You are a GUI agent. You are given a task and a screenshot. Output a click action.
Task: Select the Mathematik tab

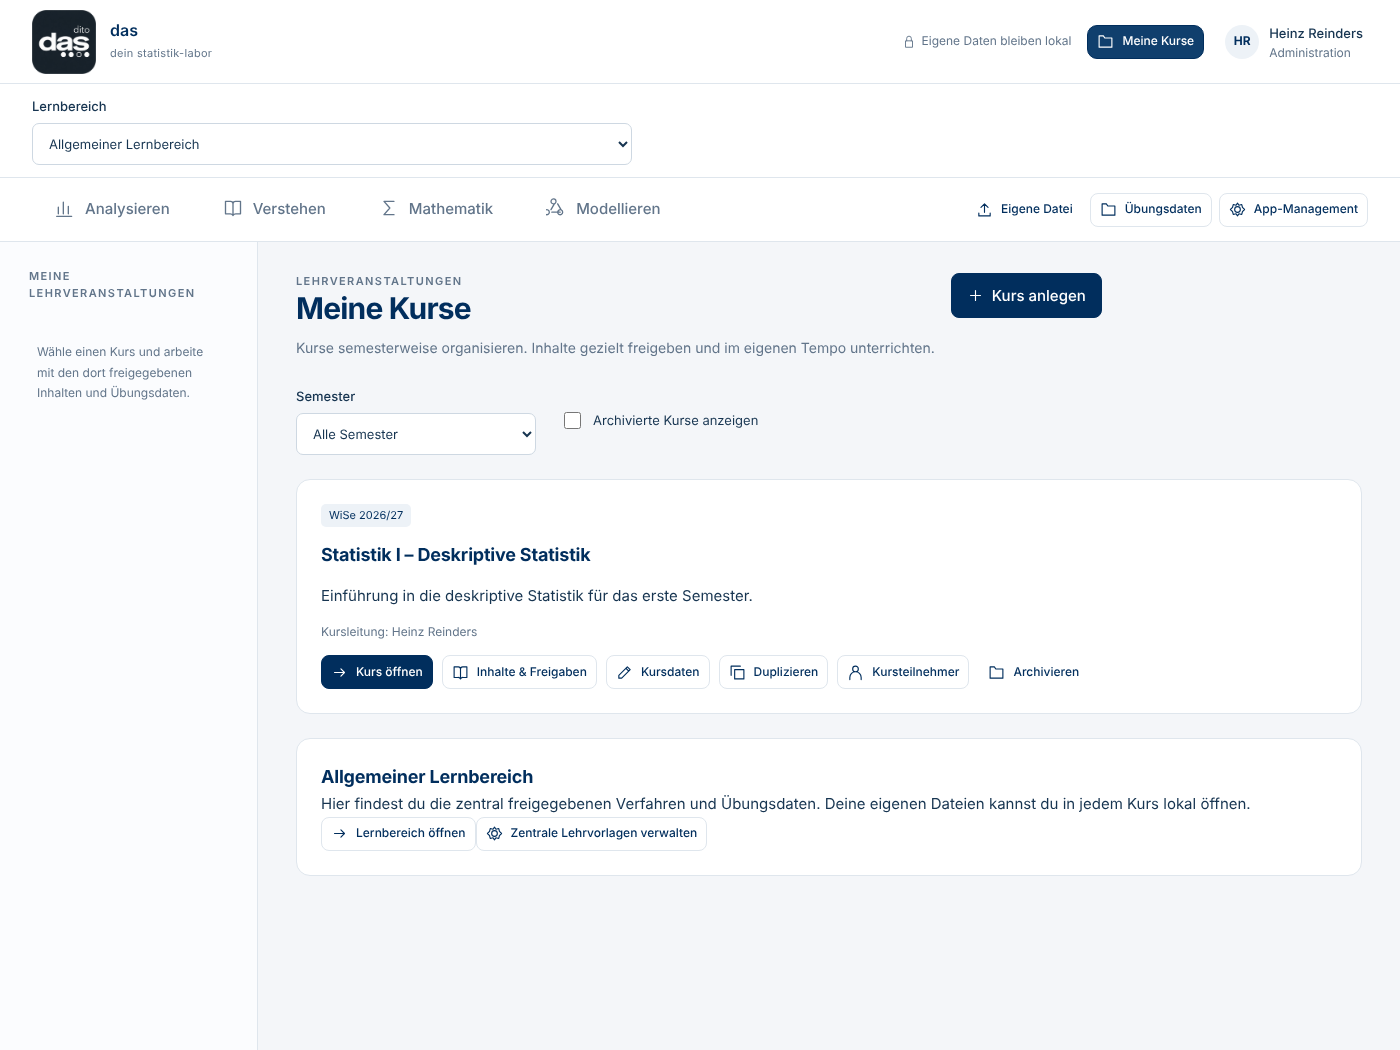[x=437, y=209]
